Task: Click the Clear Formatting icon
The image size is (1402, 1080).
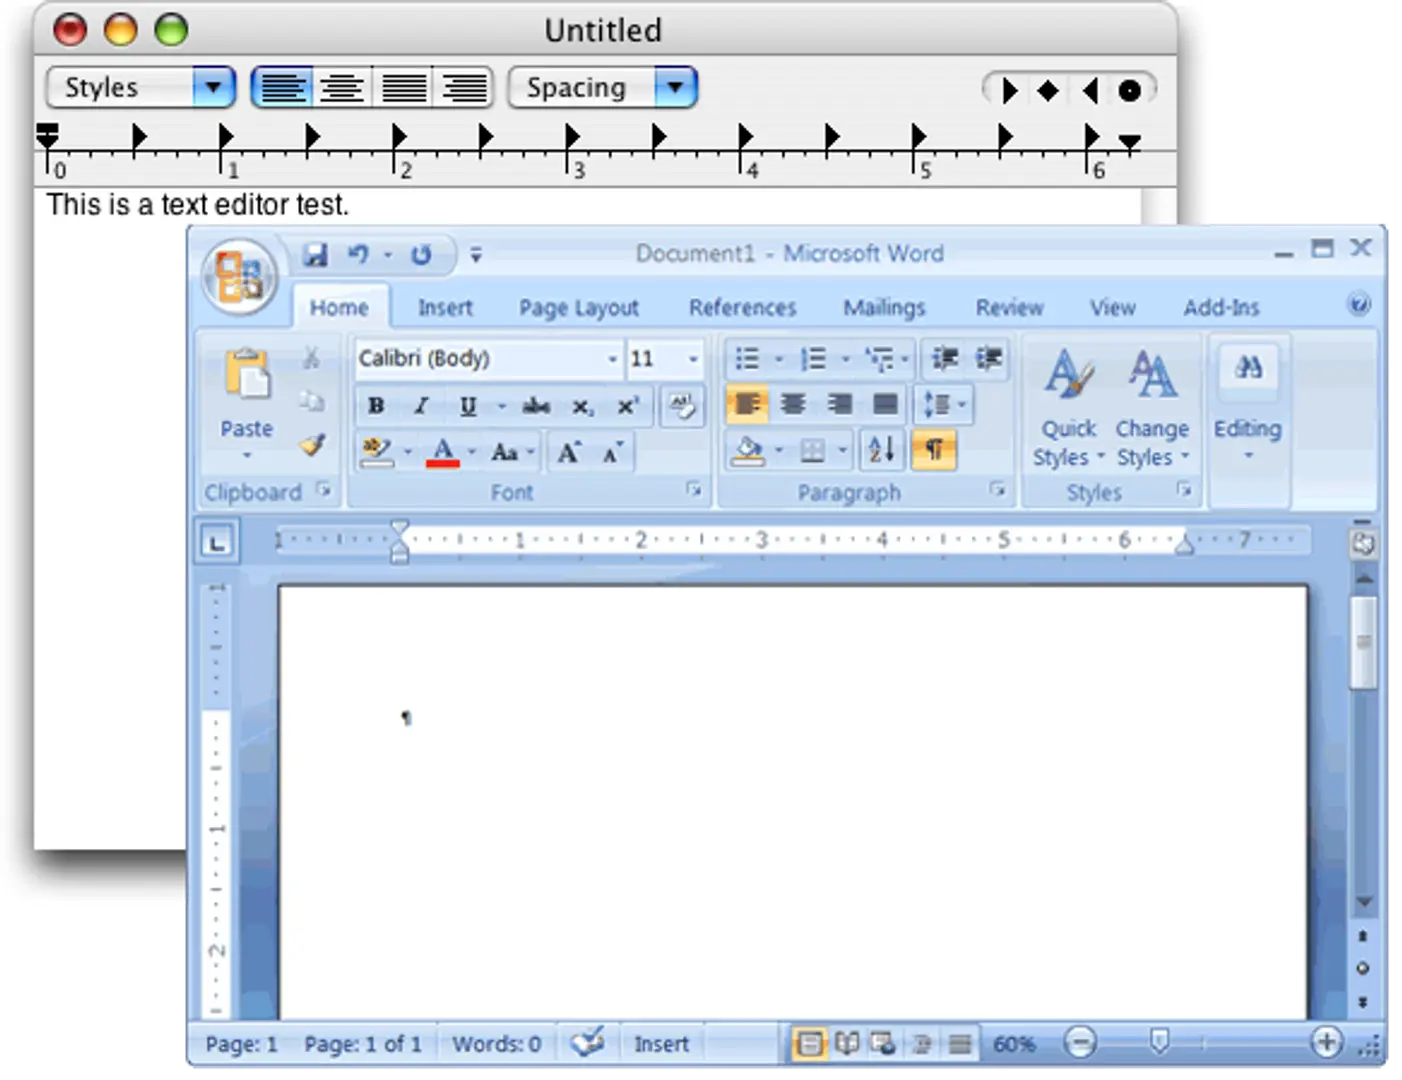Action: 682,405
